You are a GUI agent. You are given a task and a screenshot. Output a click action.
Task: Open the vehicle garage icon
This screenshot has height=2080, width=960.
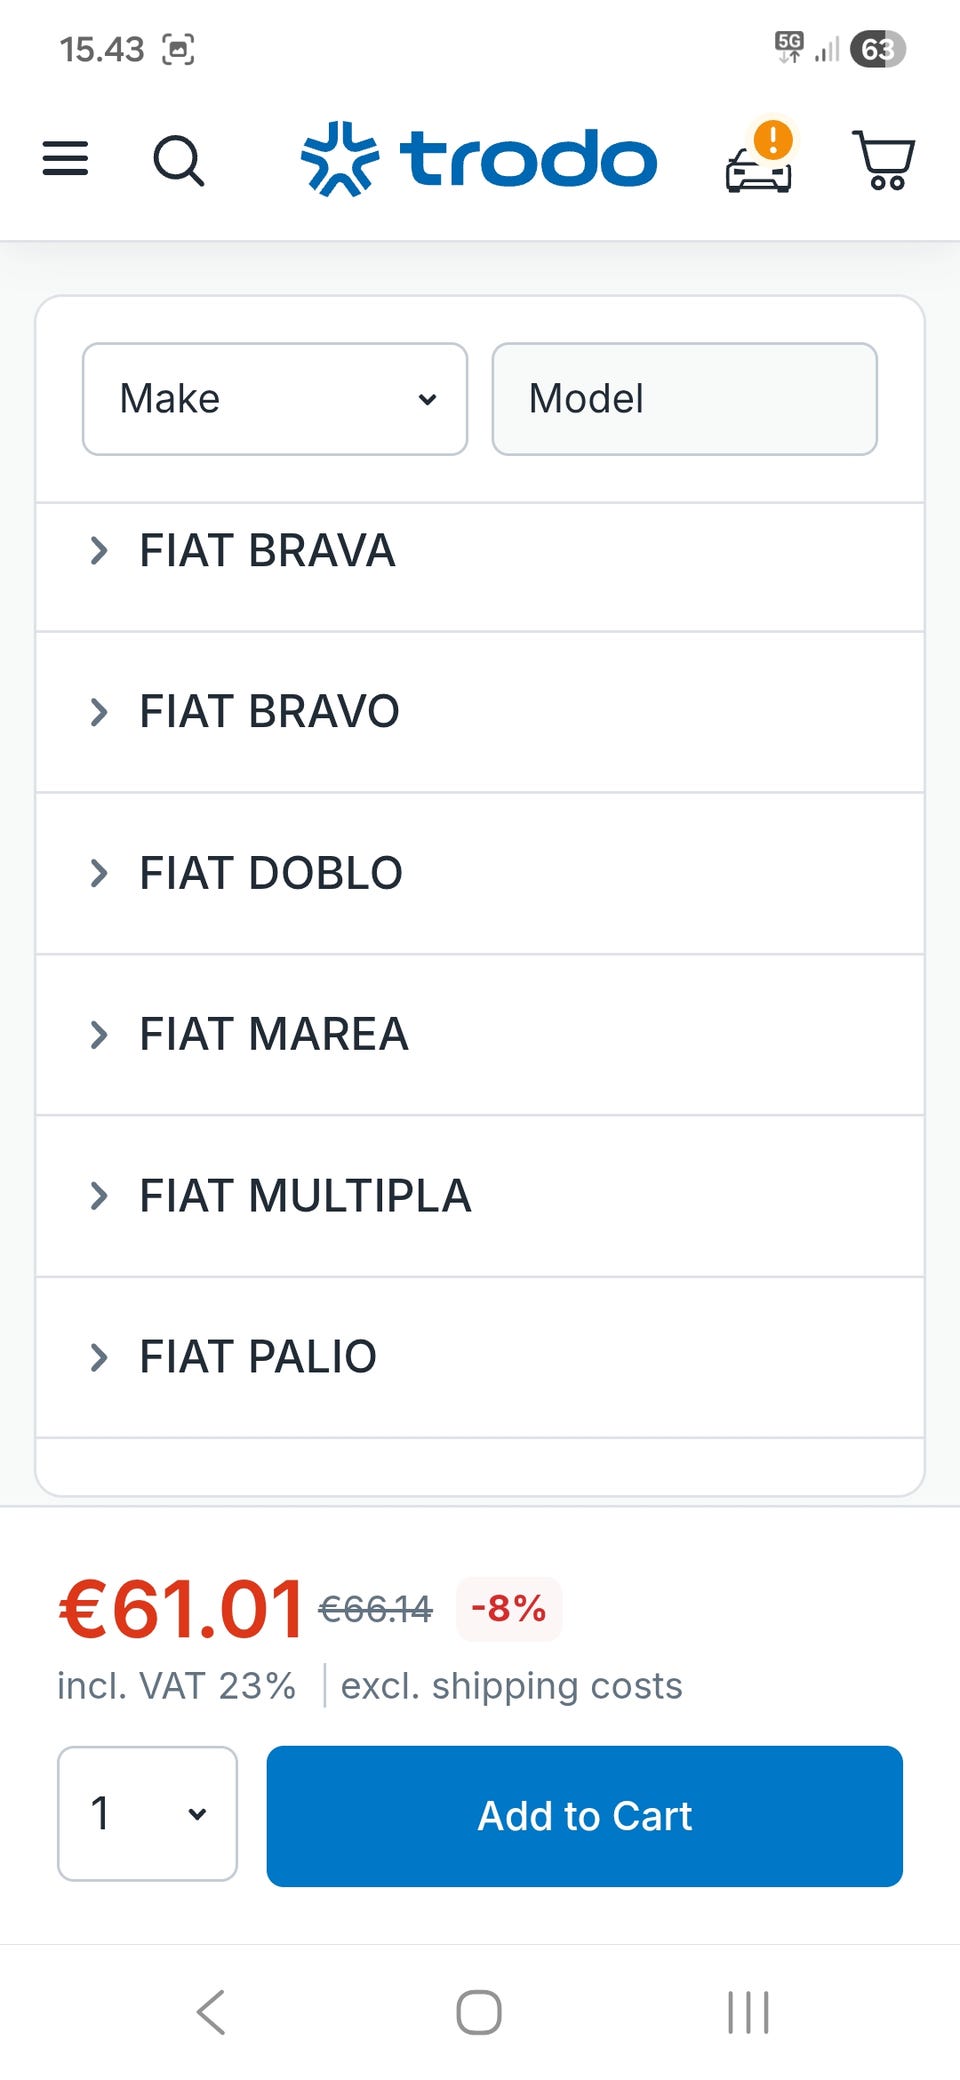pos(758,162)
